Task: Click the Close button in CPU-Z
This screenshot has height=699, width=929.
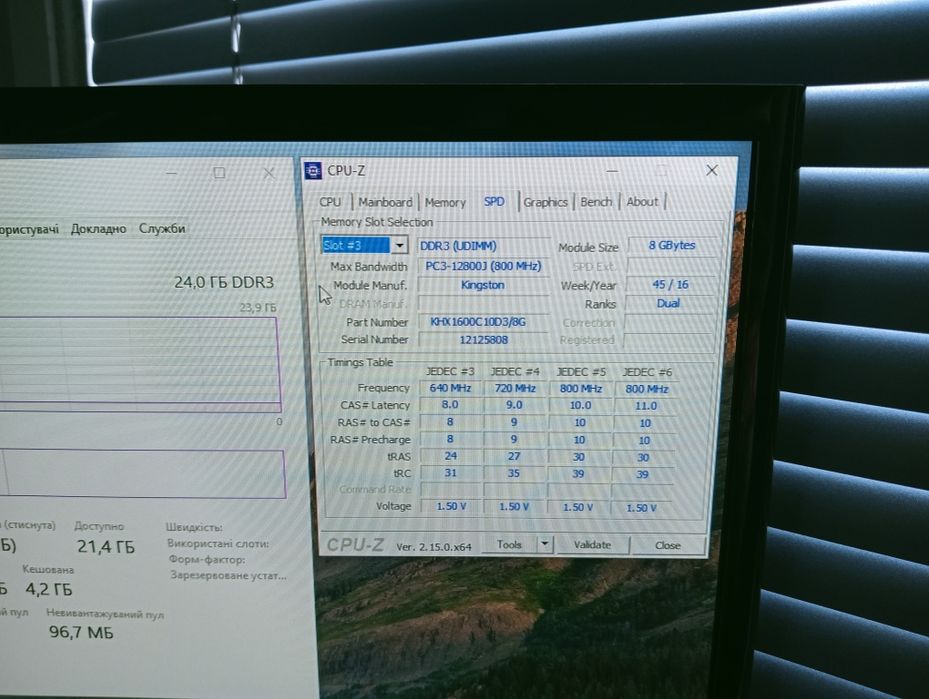Action: pos(668,546)
